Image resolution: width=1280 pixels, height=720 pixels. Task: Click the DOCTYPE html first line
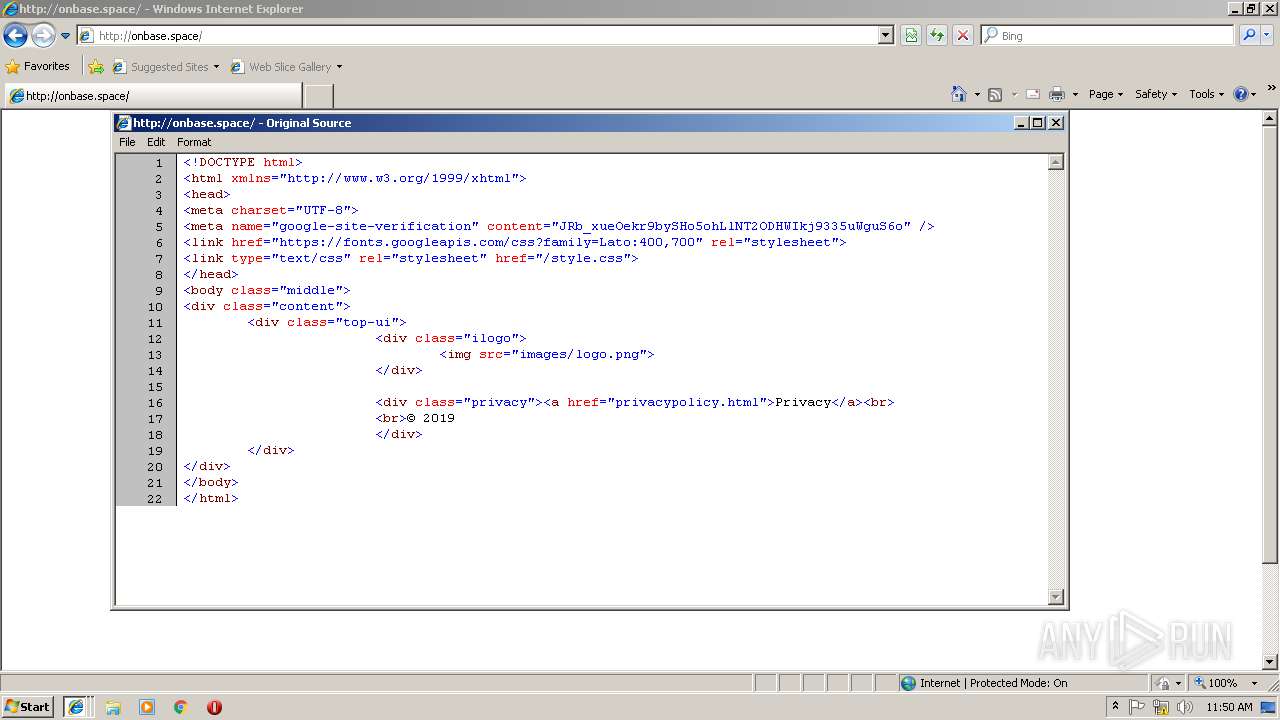[x=243, y=162]
